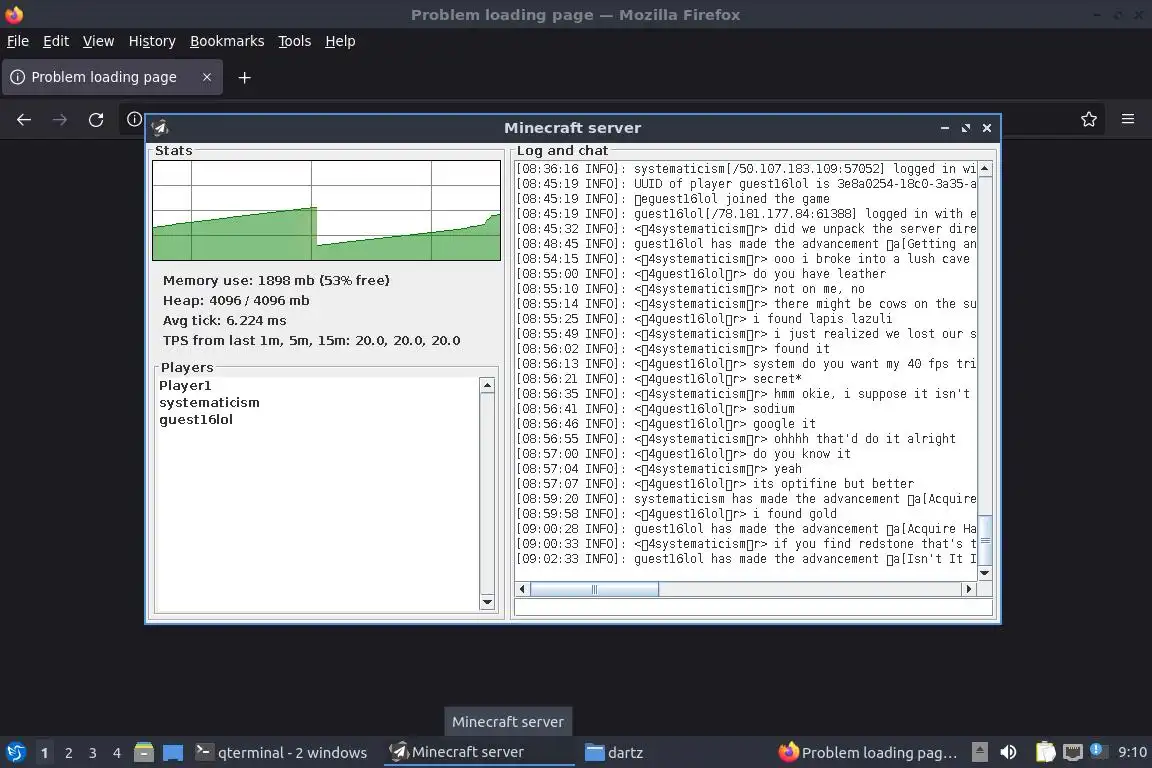Open the History menu in Firefox
Image resolution: width=1152 pixels, height=768 pixels.
pos(152,41)
